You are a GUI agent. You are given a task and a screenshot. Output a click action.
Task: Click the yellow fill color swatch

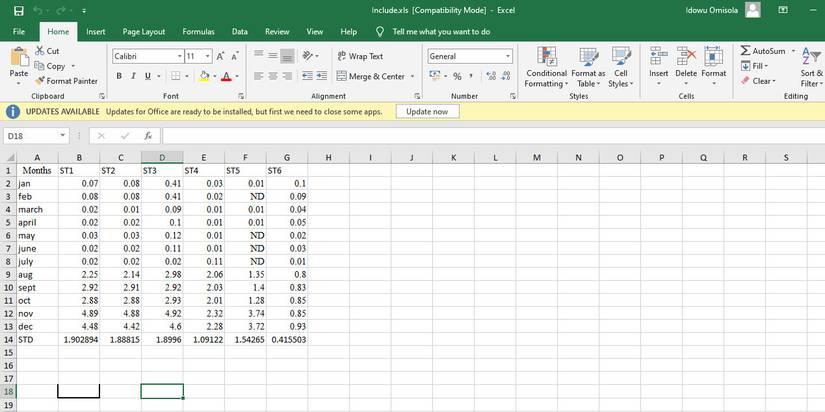click(203, 76)
